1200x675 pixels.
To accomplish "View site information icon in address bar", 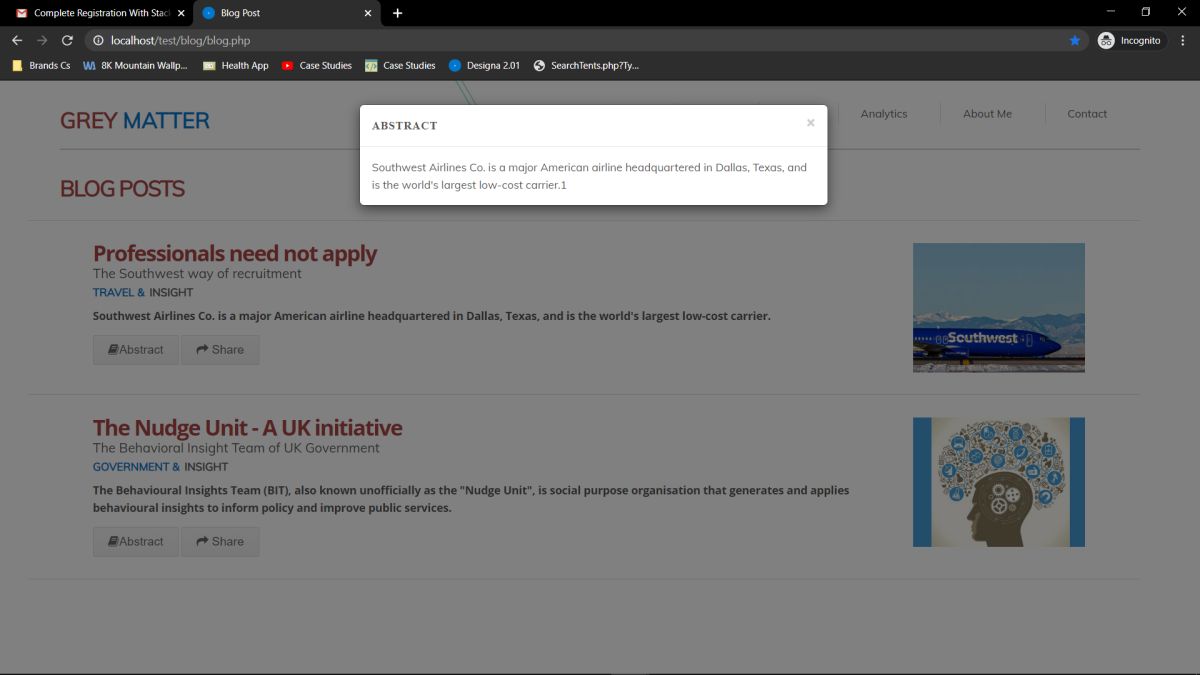I will point(98,41).
